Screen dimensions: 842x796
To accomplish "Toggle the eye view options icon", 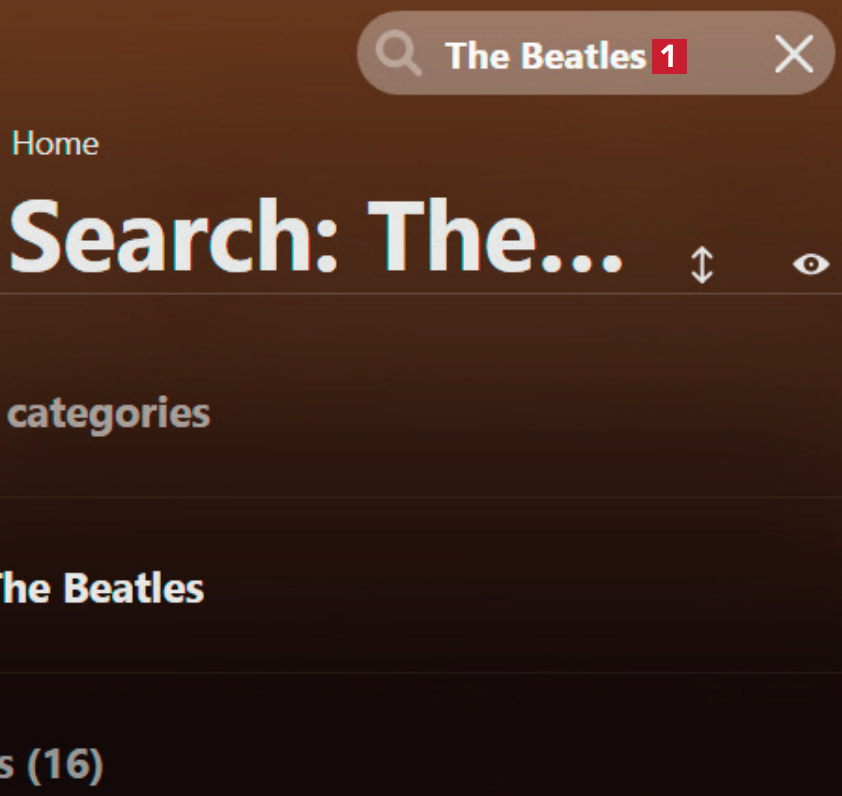I will (811, 264).
